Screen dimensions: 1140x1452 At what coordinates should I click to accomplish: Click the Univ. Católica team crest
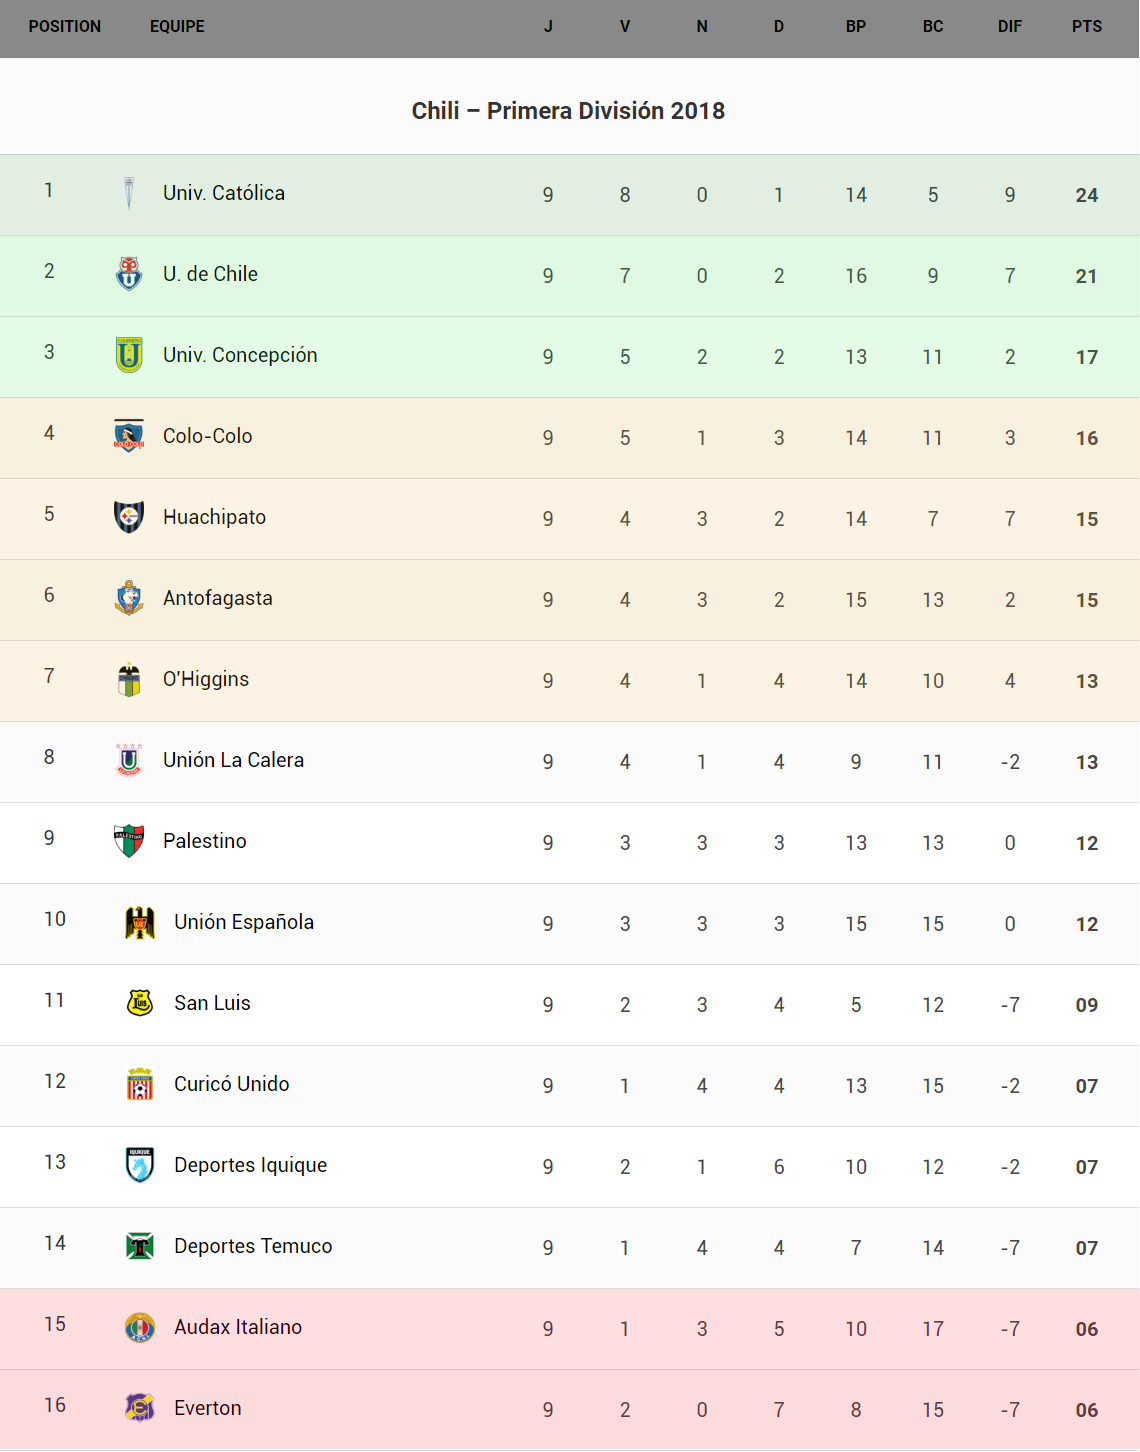tap(129, 193)
